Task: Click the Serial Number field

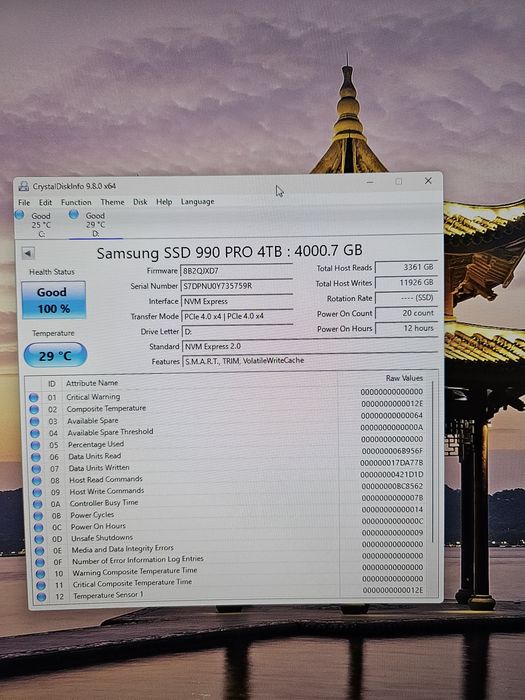Action: [x=237, y=286]
